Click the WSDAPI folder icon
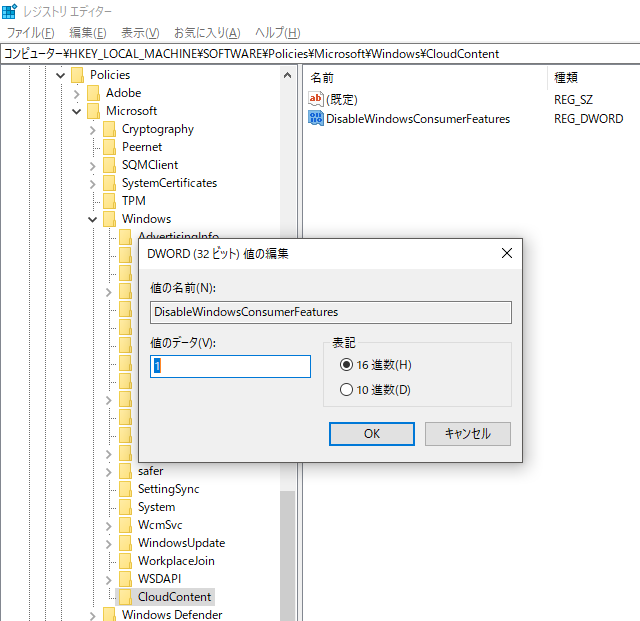The image size is (640, 621). click(125, 579)
